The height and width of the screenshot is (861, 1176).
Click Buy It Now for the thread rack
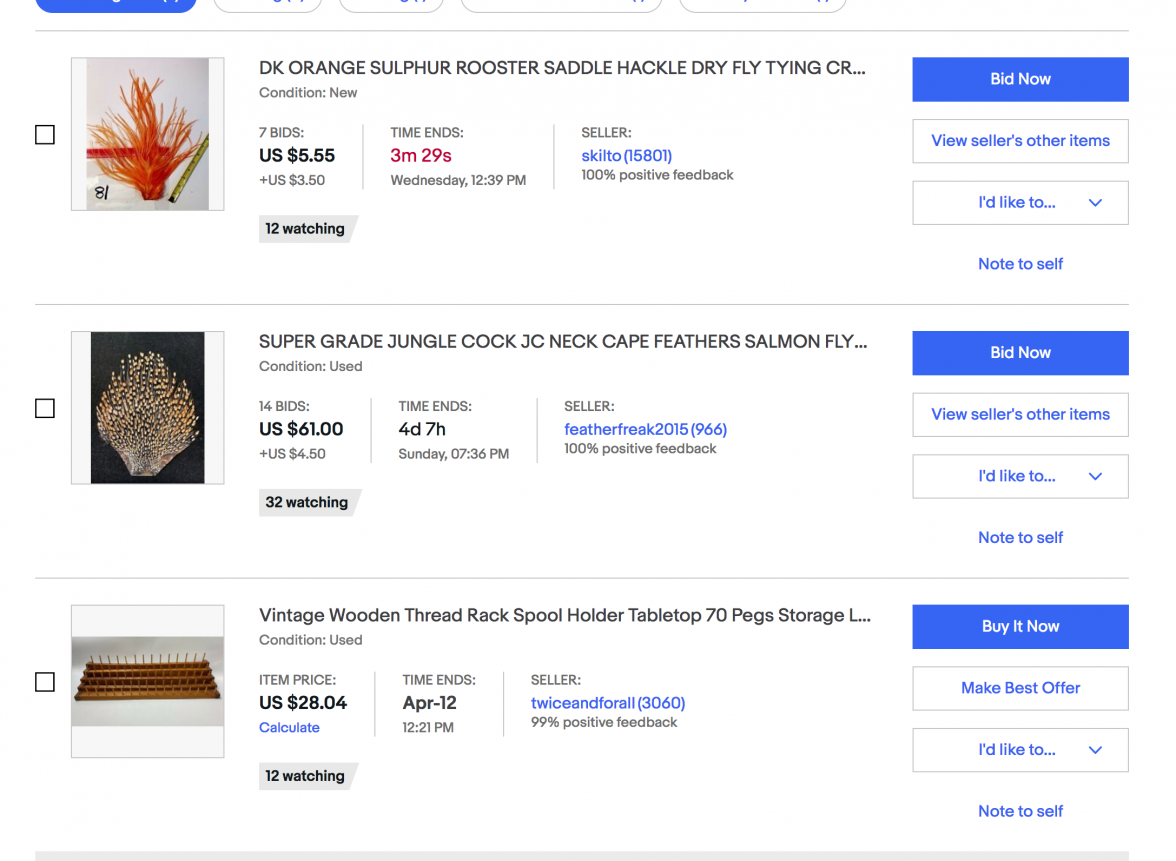pos(1020,627)
